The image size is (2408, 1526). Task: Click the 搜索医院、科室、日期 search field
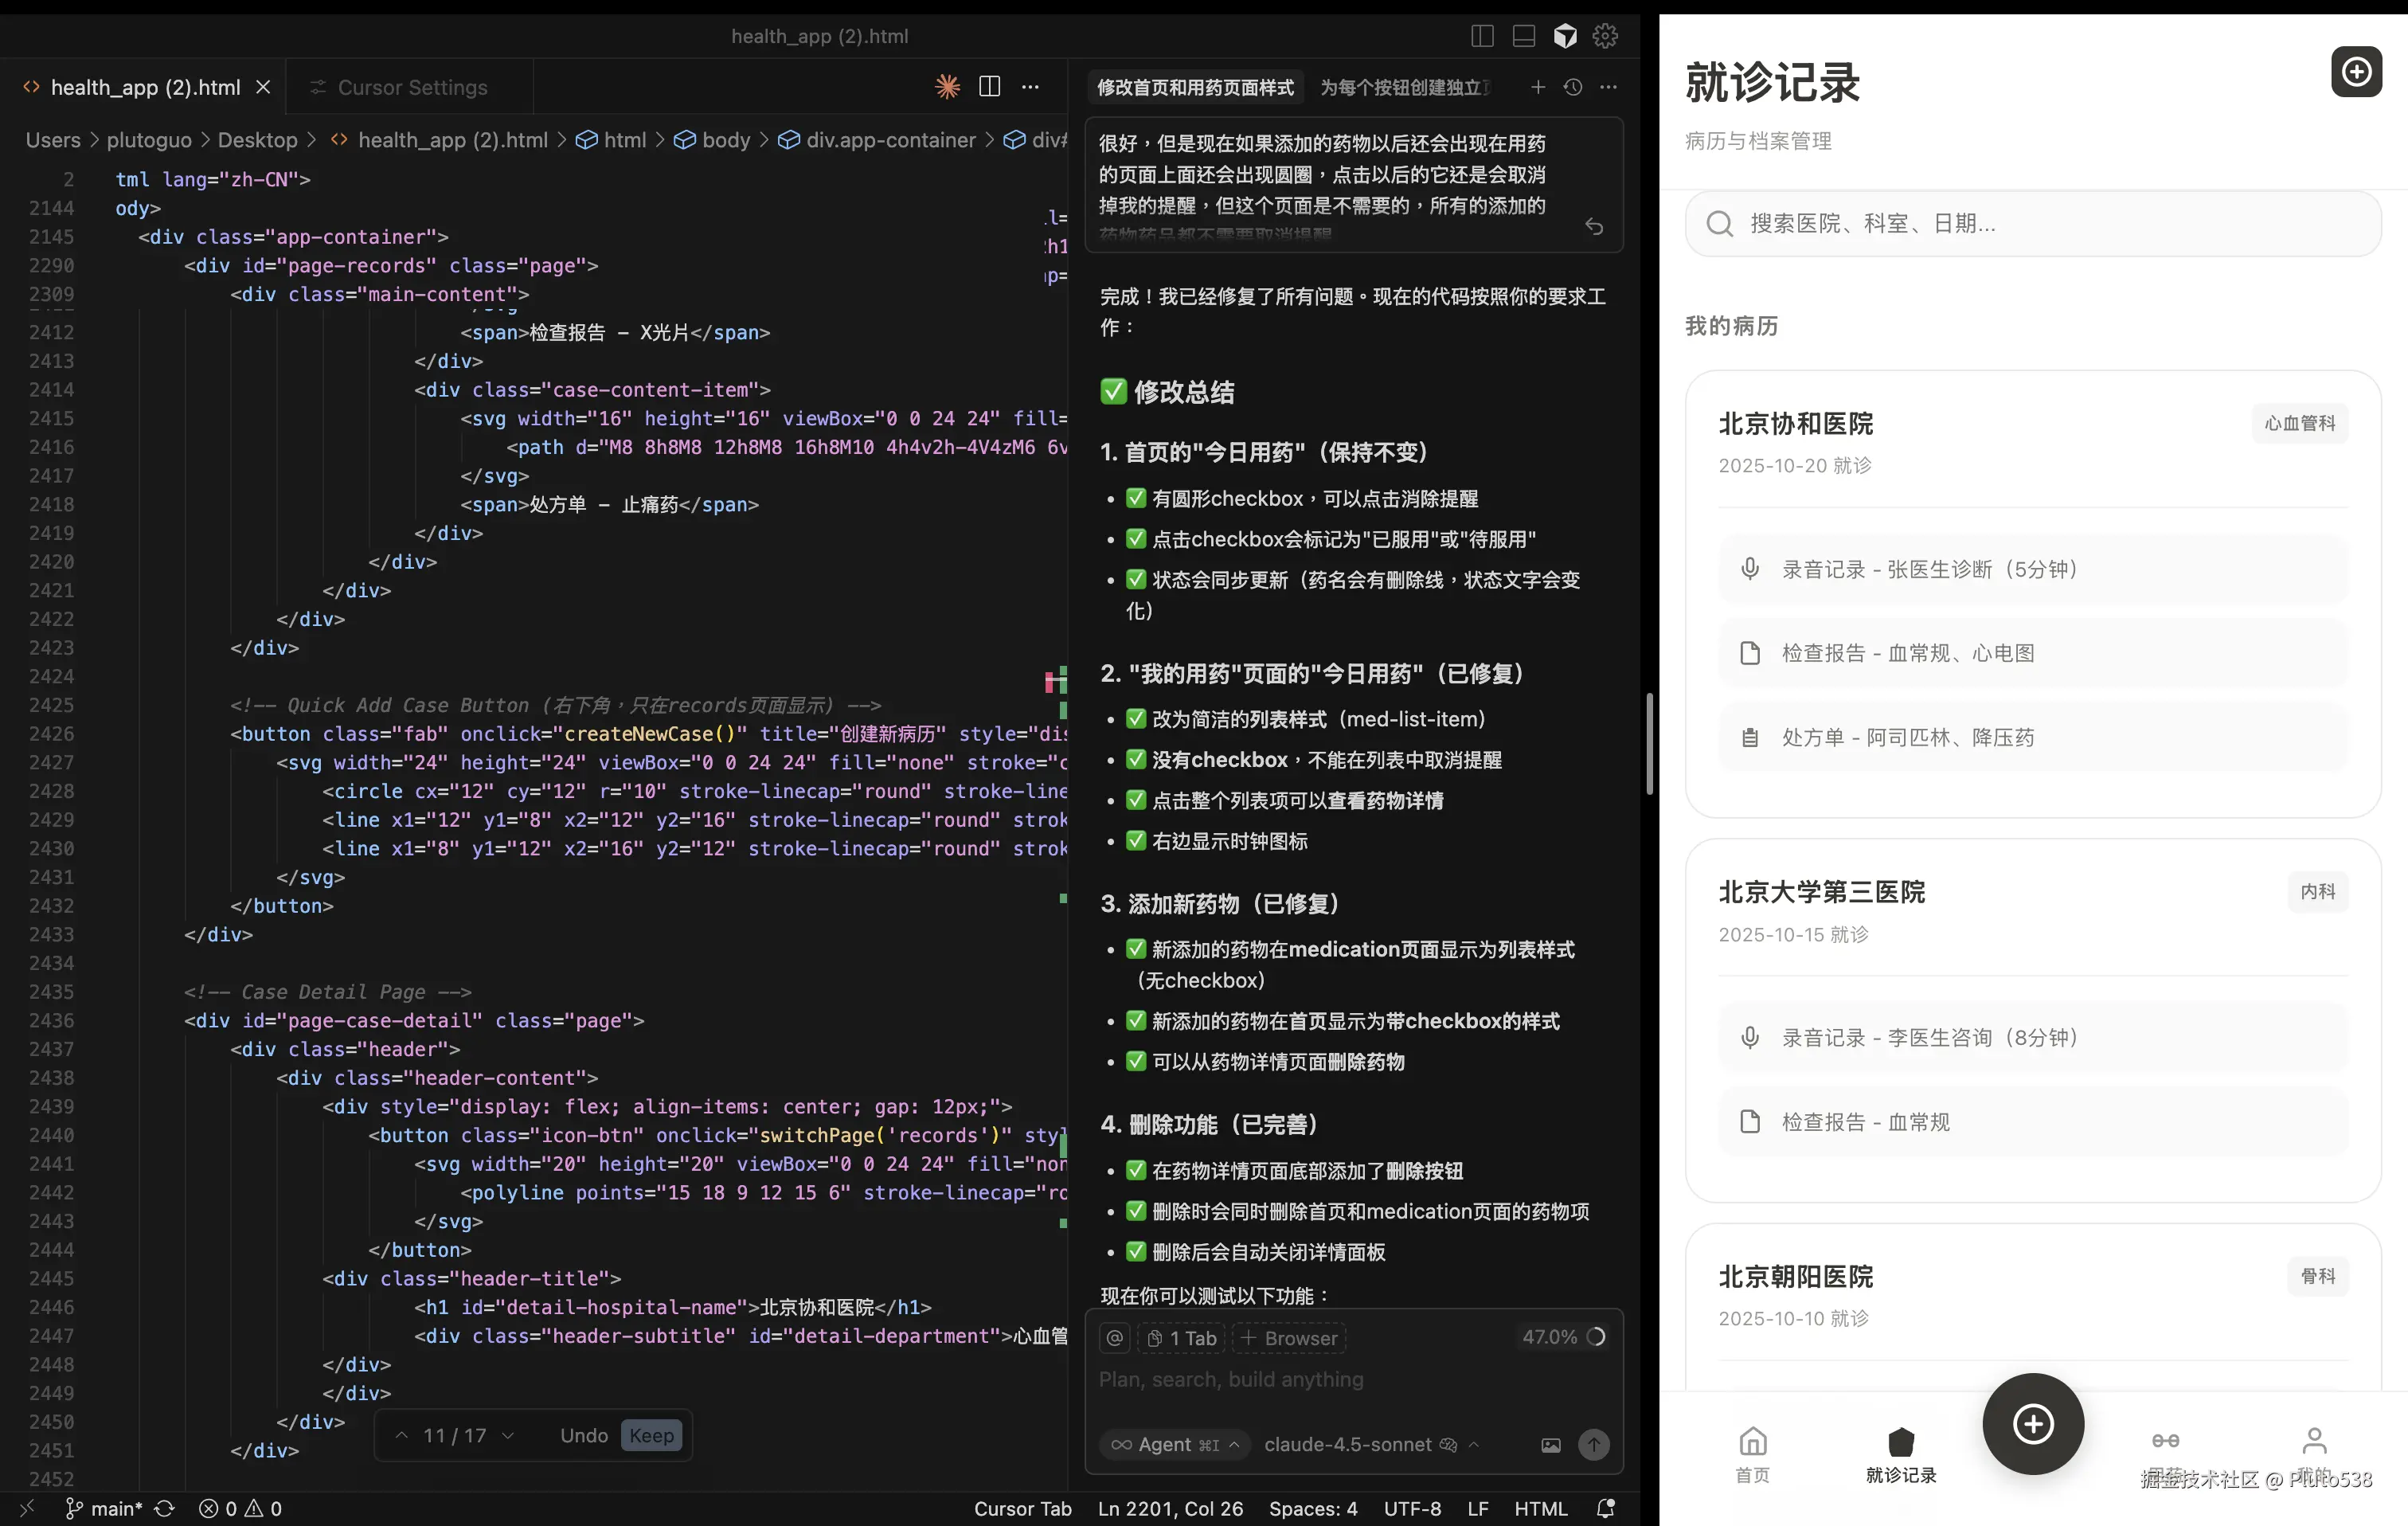coord(2033,223)
